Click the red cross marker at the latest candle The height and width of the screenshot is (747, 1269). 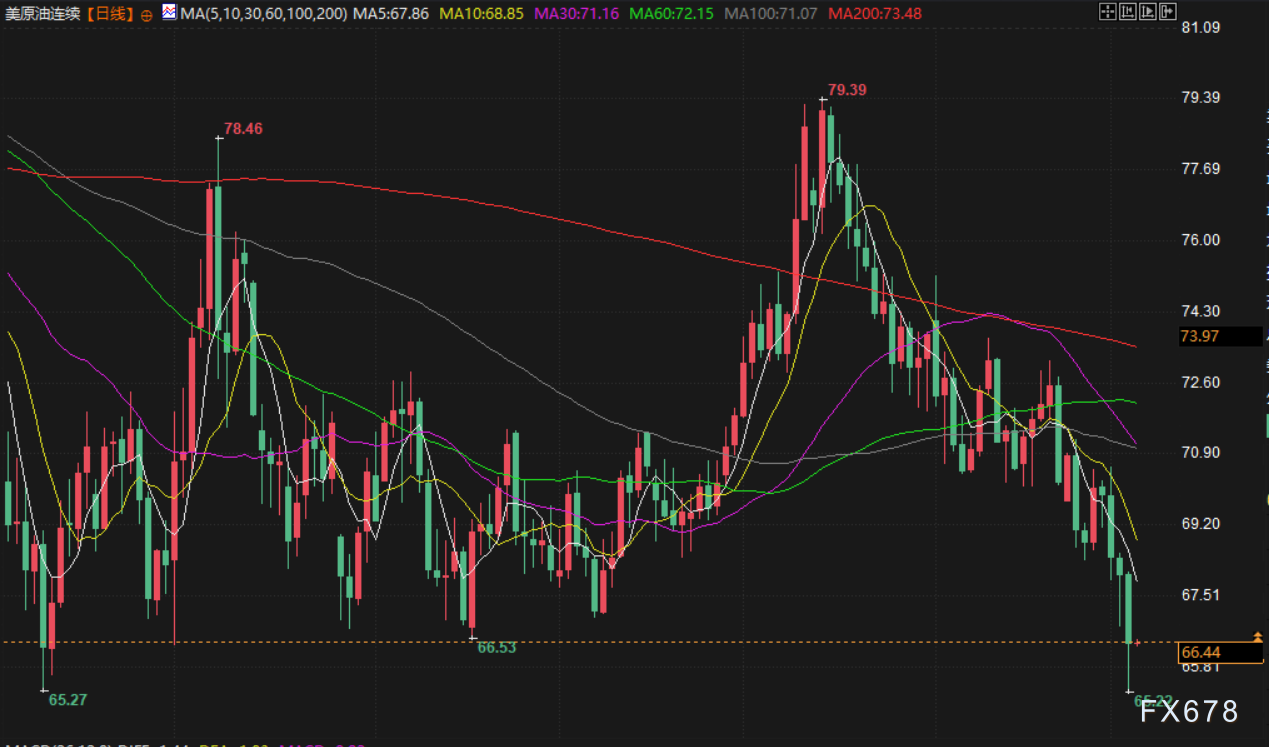1135,643
